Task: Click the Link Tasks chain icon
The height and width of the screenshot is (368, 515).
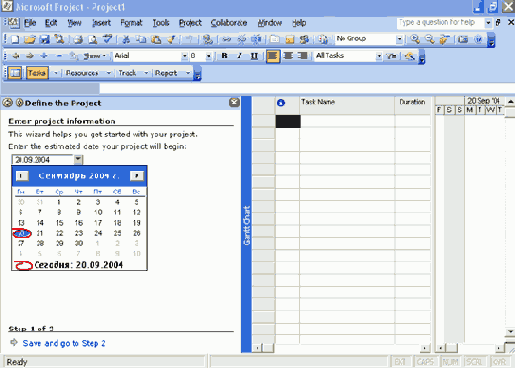Action: (226, 39)
